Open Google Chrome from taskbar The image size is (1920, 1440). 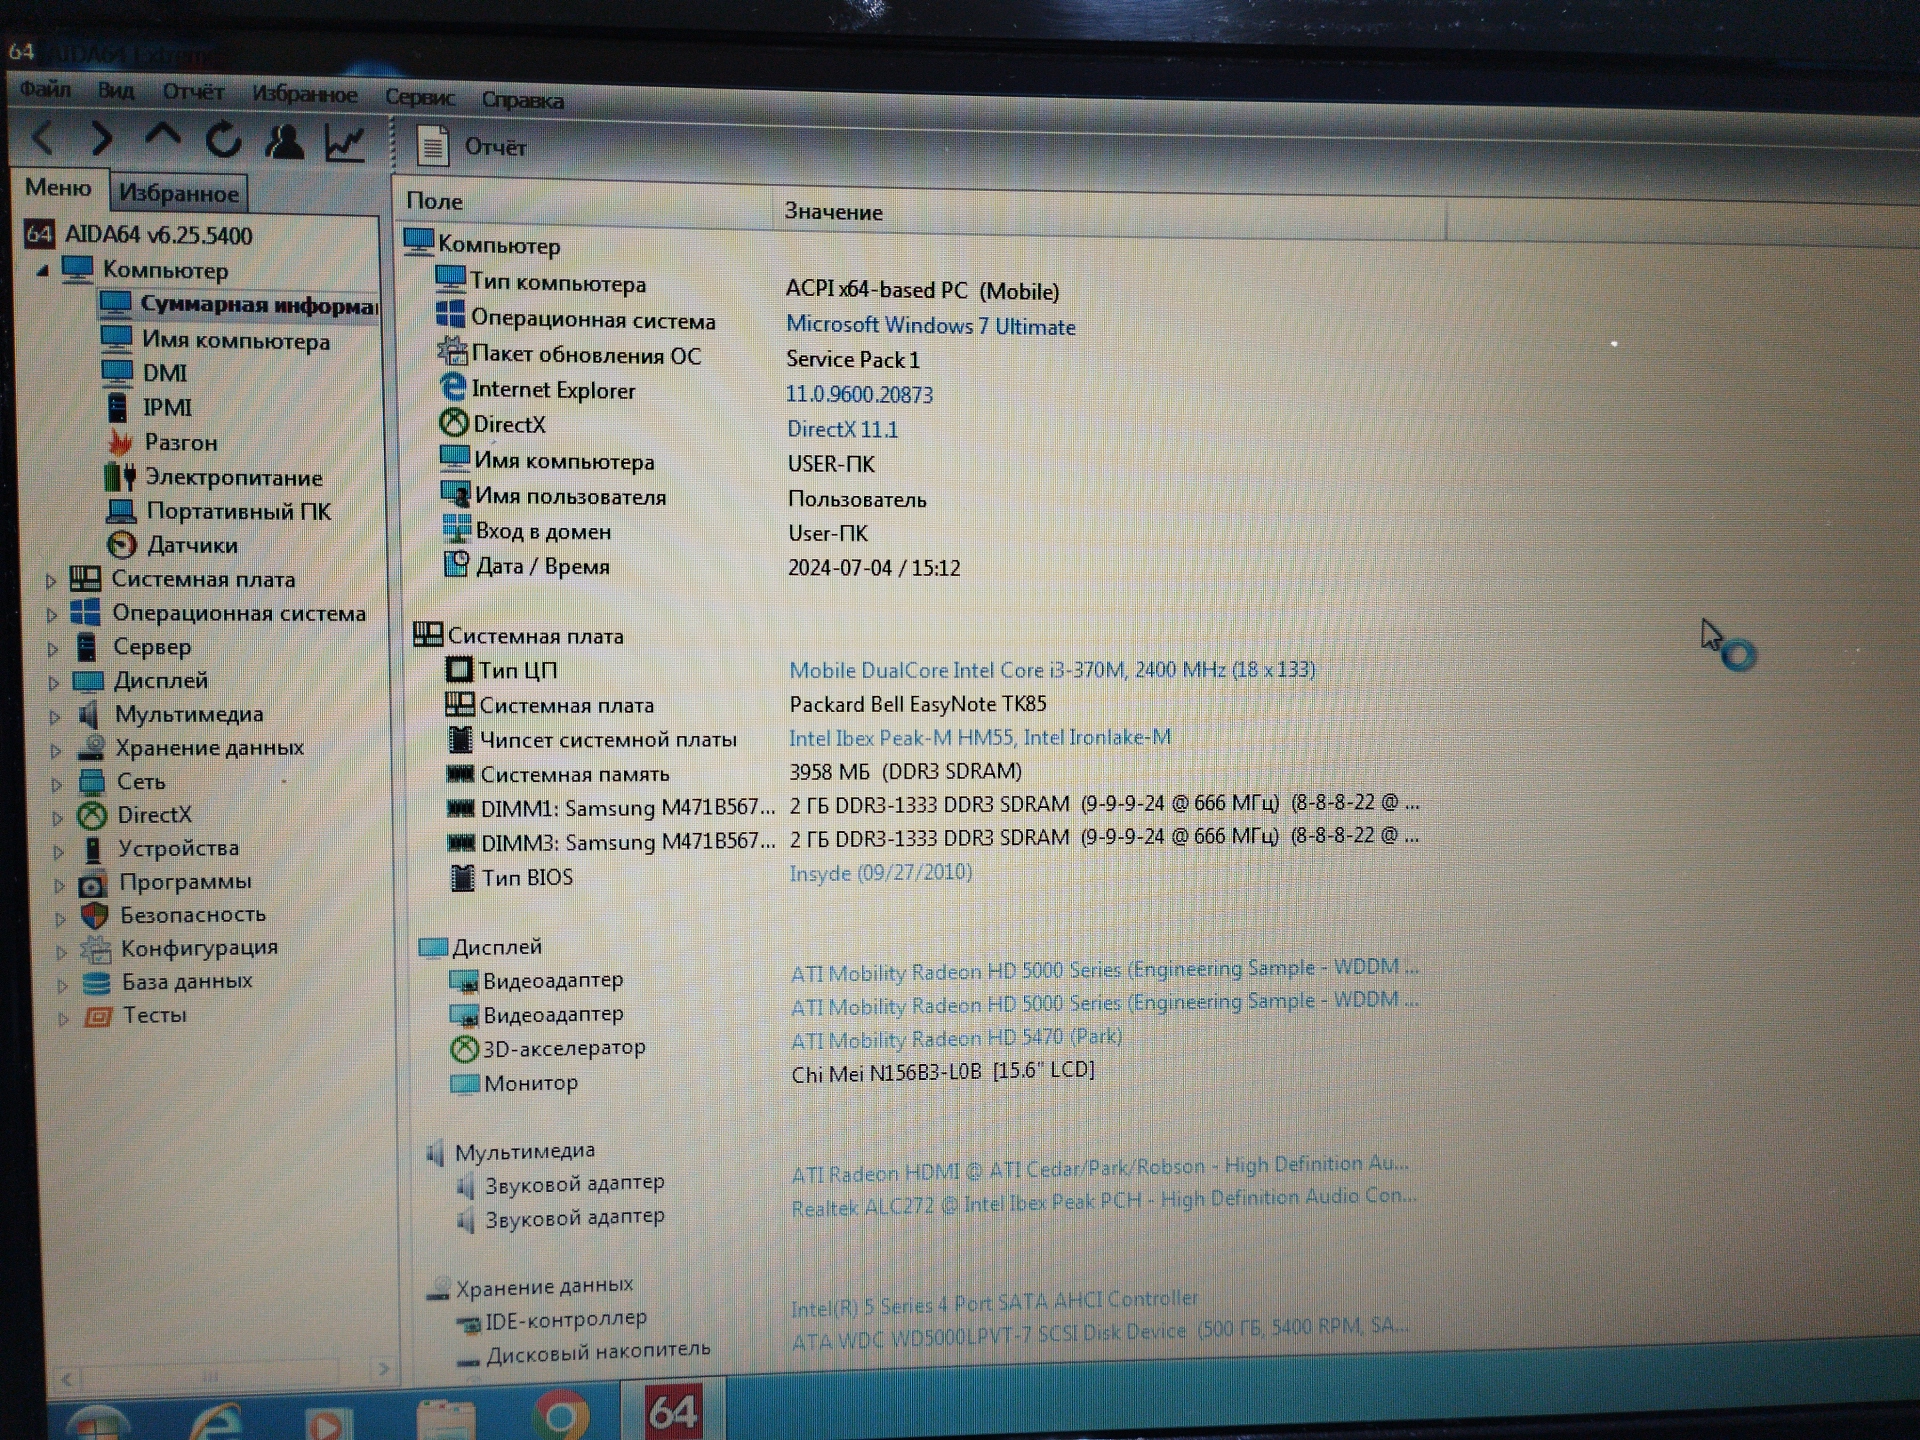click(561, 1415)
